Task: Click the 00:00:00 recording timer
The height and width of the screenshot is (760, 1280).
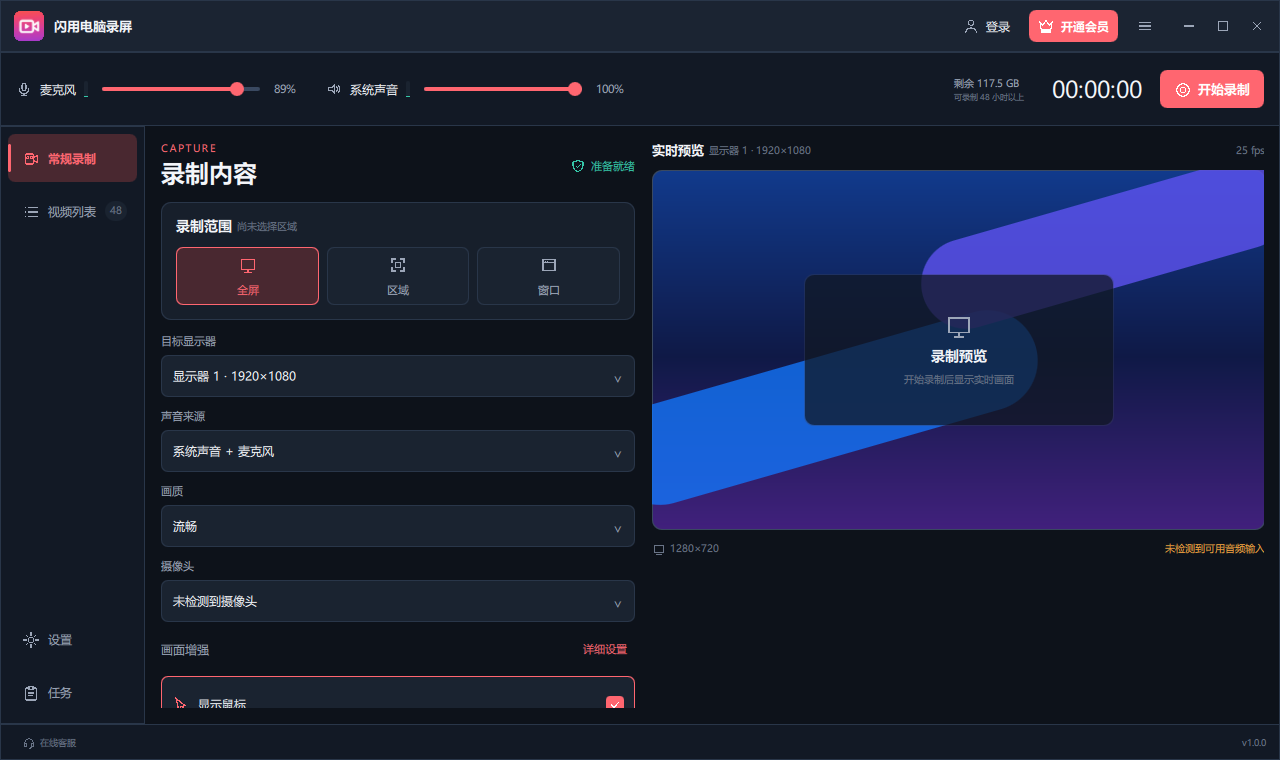Action: click(1097, 90)
